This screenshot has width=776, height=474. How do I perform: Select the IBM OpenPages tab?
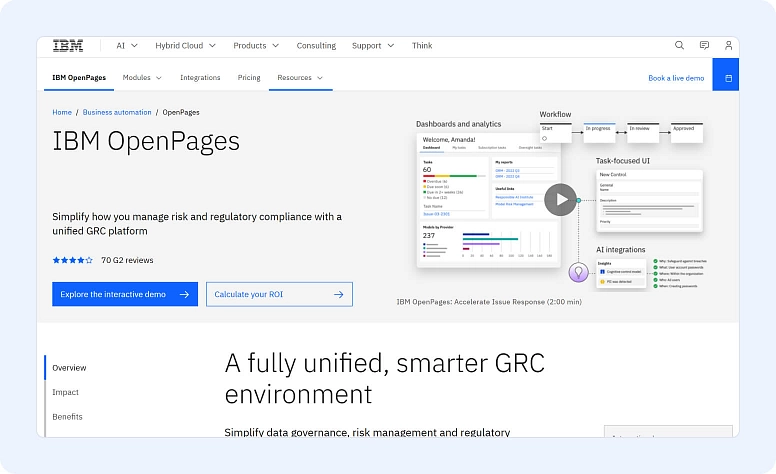pyautogui.click(x=79, y=78)
